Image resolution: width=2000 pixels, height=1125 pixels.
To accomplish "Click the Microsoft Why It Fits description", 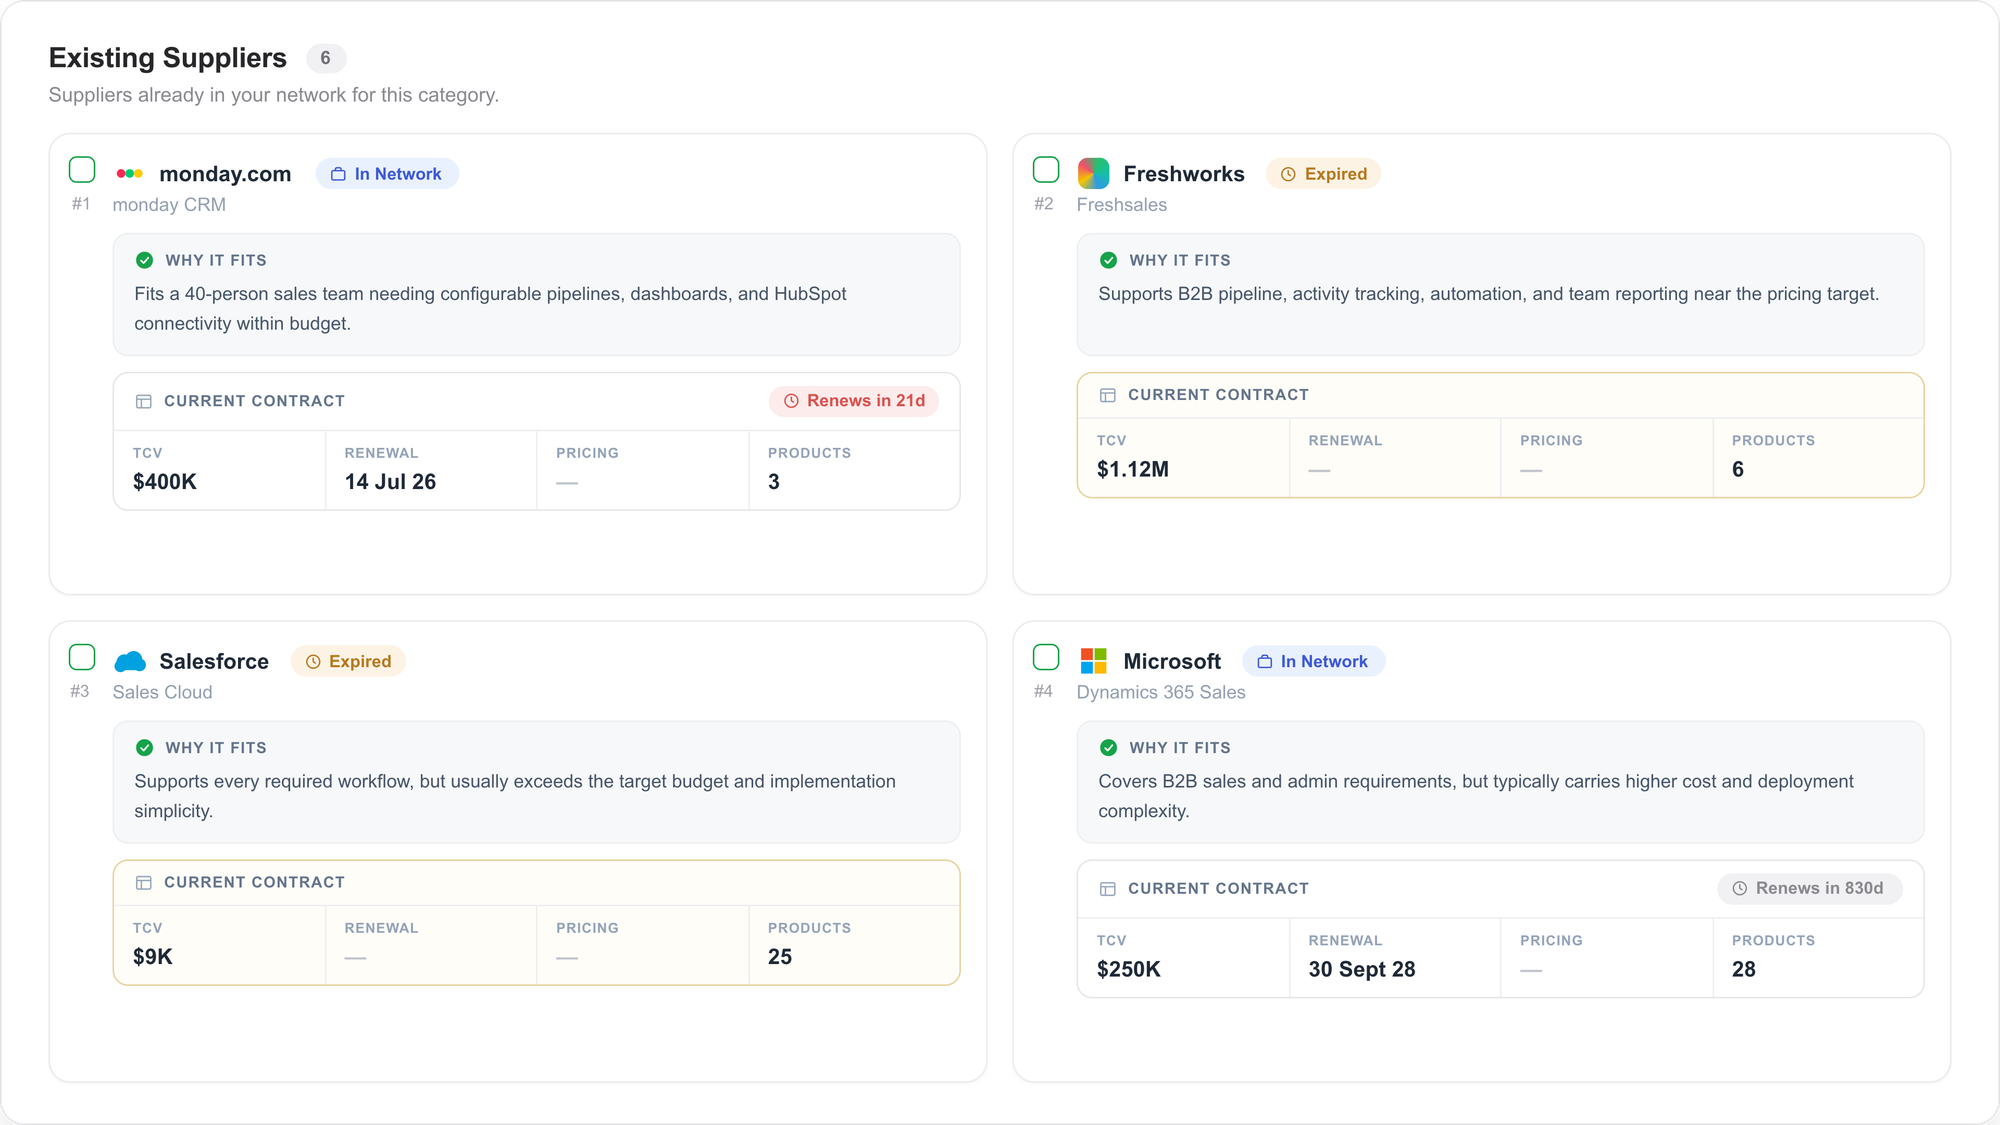I will [x=1476, y=796].
